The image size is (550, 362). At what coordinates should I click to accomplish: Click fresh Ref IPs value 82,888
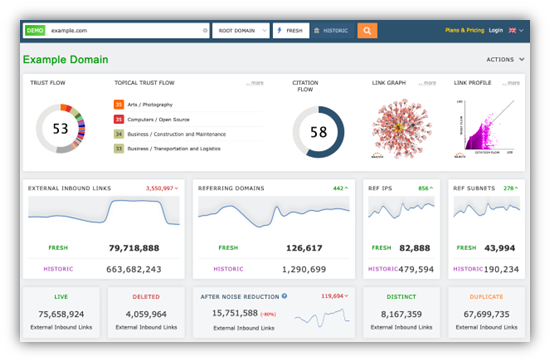[415, 248]
